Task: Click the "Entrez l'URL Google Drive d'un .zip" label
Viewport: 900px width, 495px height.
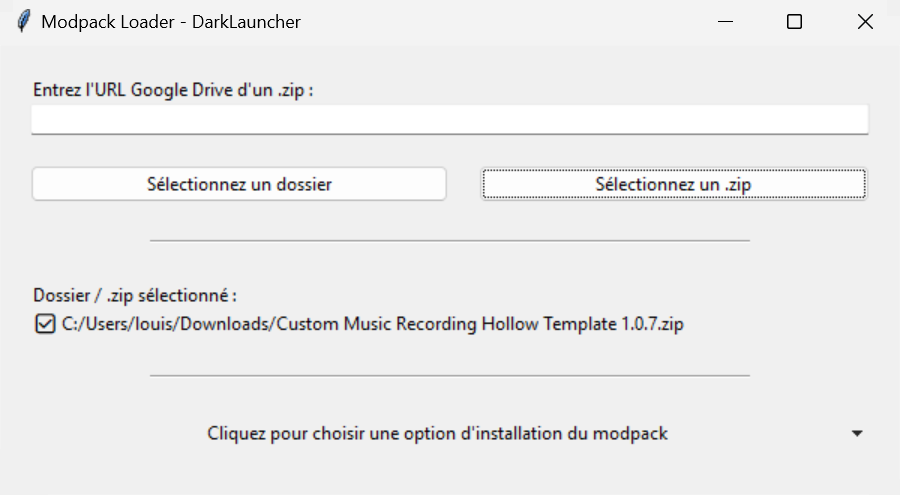Action: coord(173,89)
